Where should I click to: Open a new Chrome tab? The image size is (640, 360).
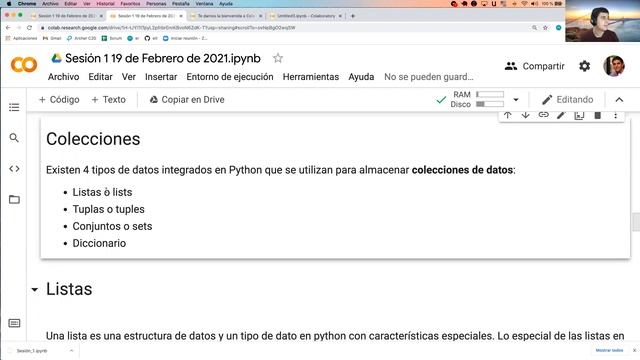tap(353, 16)
